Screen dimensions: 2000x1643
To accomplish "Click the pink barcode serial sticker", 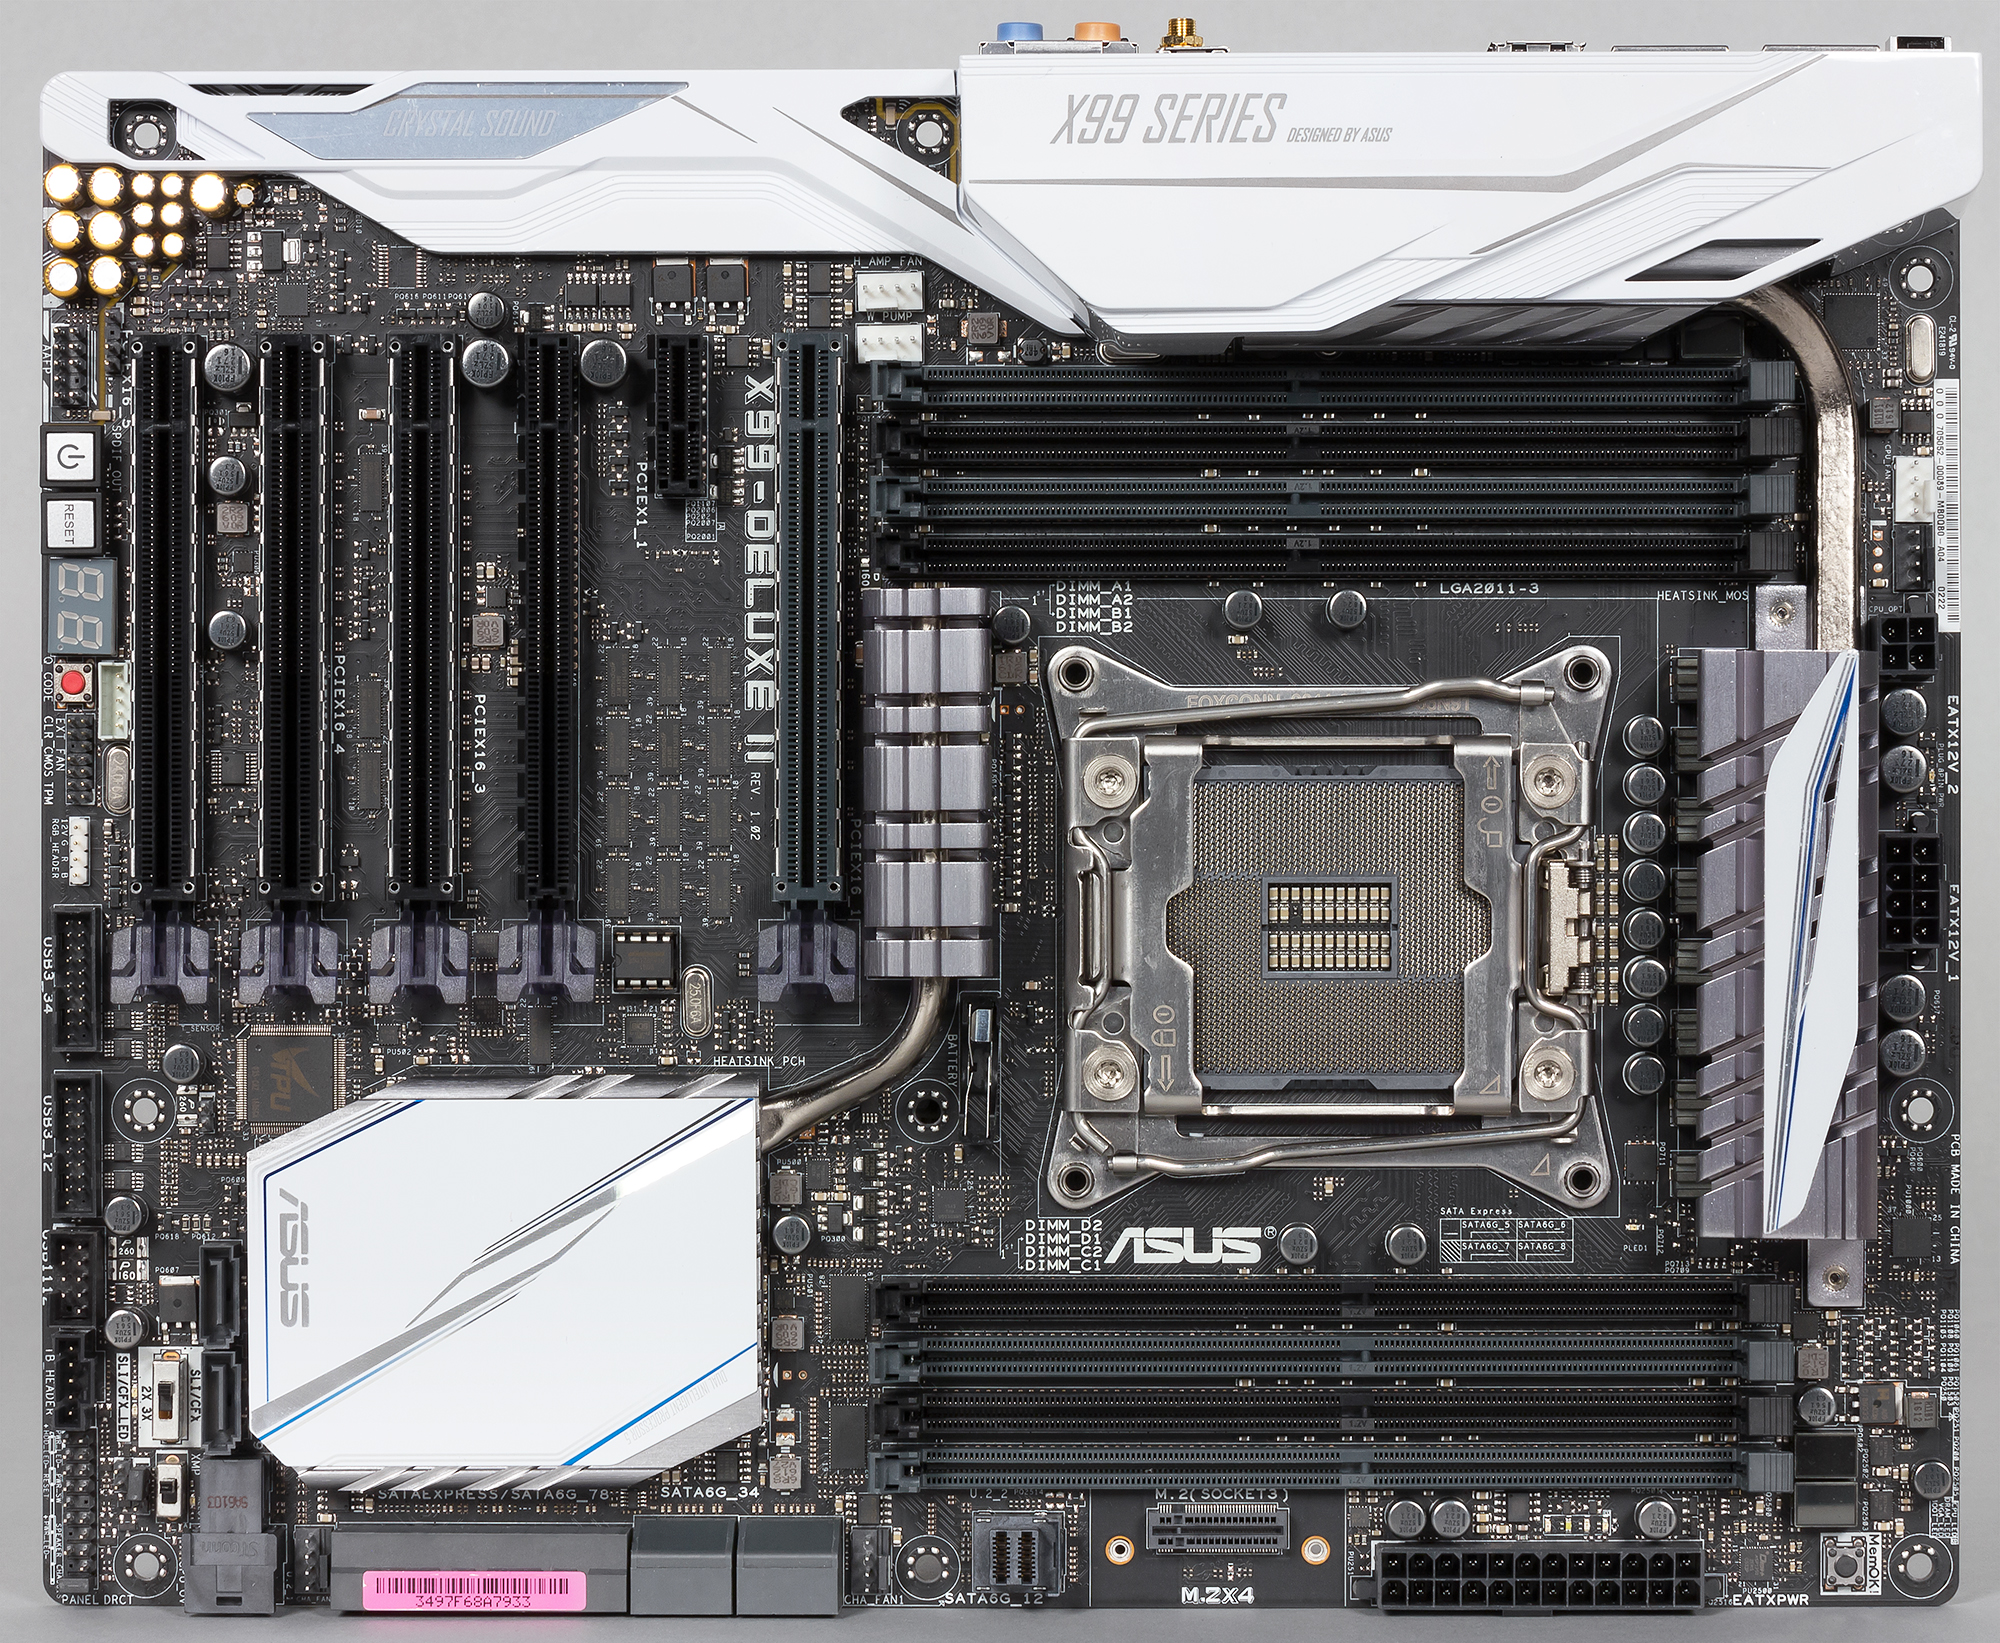I will click(x=473, y=1588).
